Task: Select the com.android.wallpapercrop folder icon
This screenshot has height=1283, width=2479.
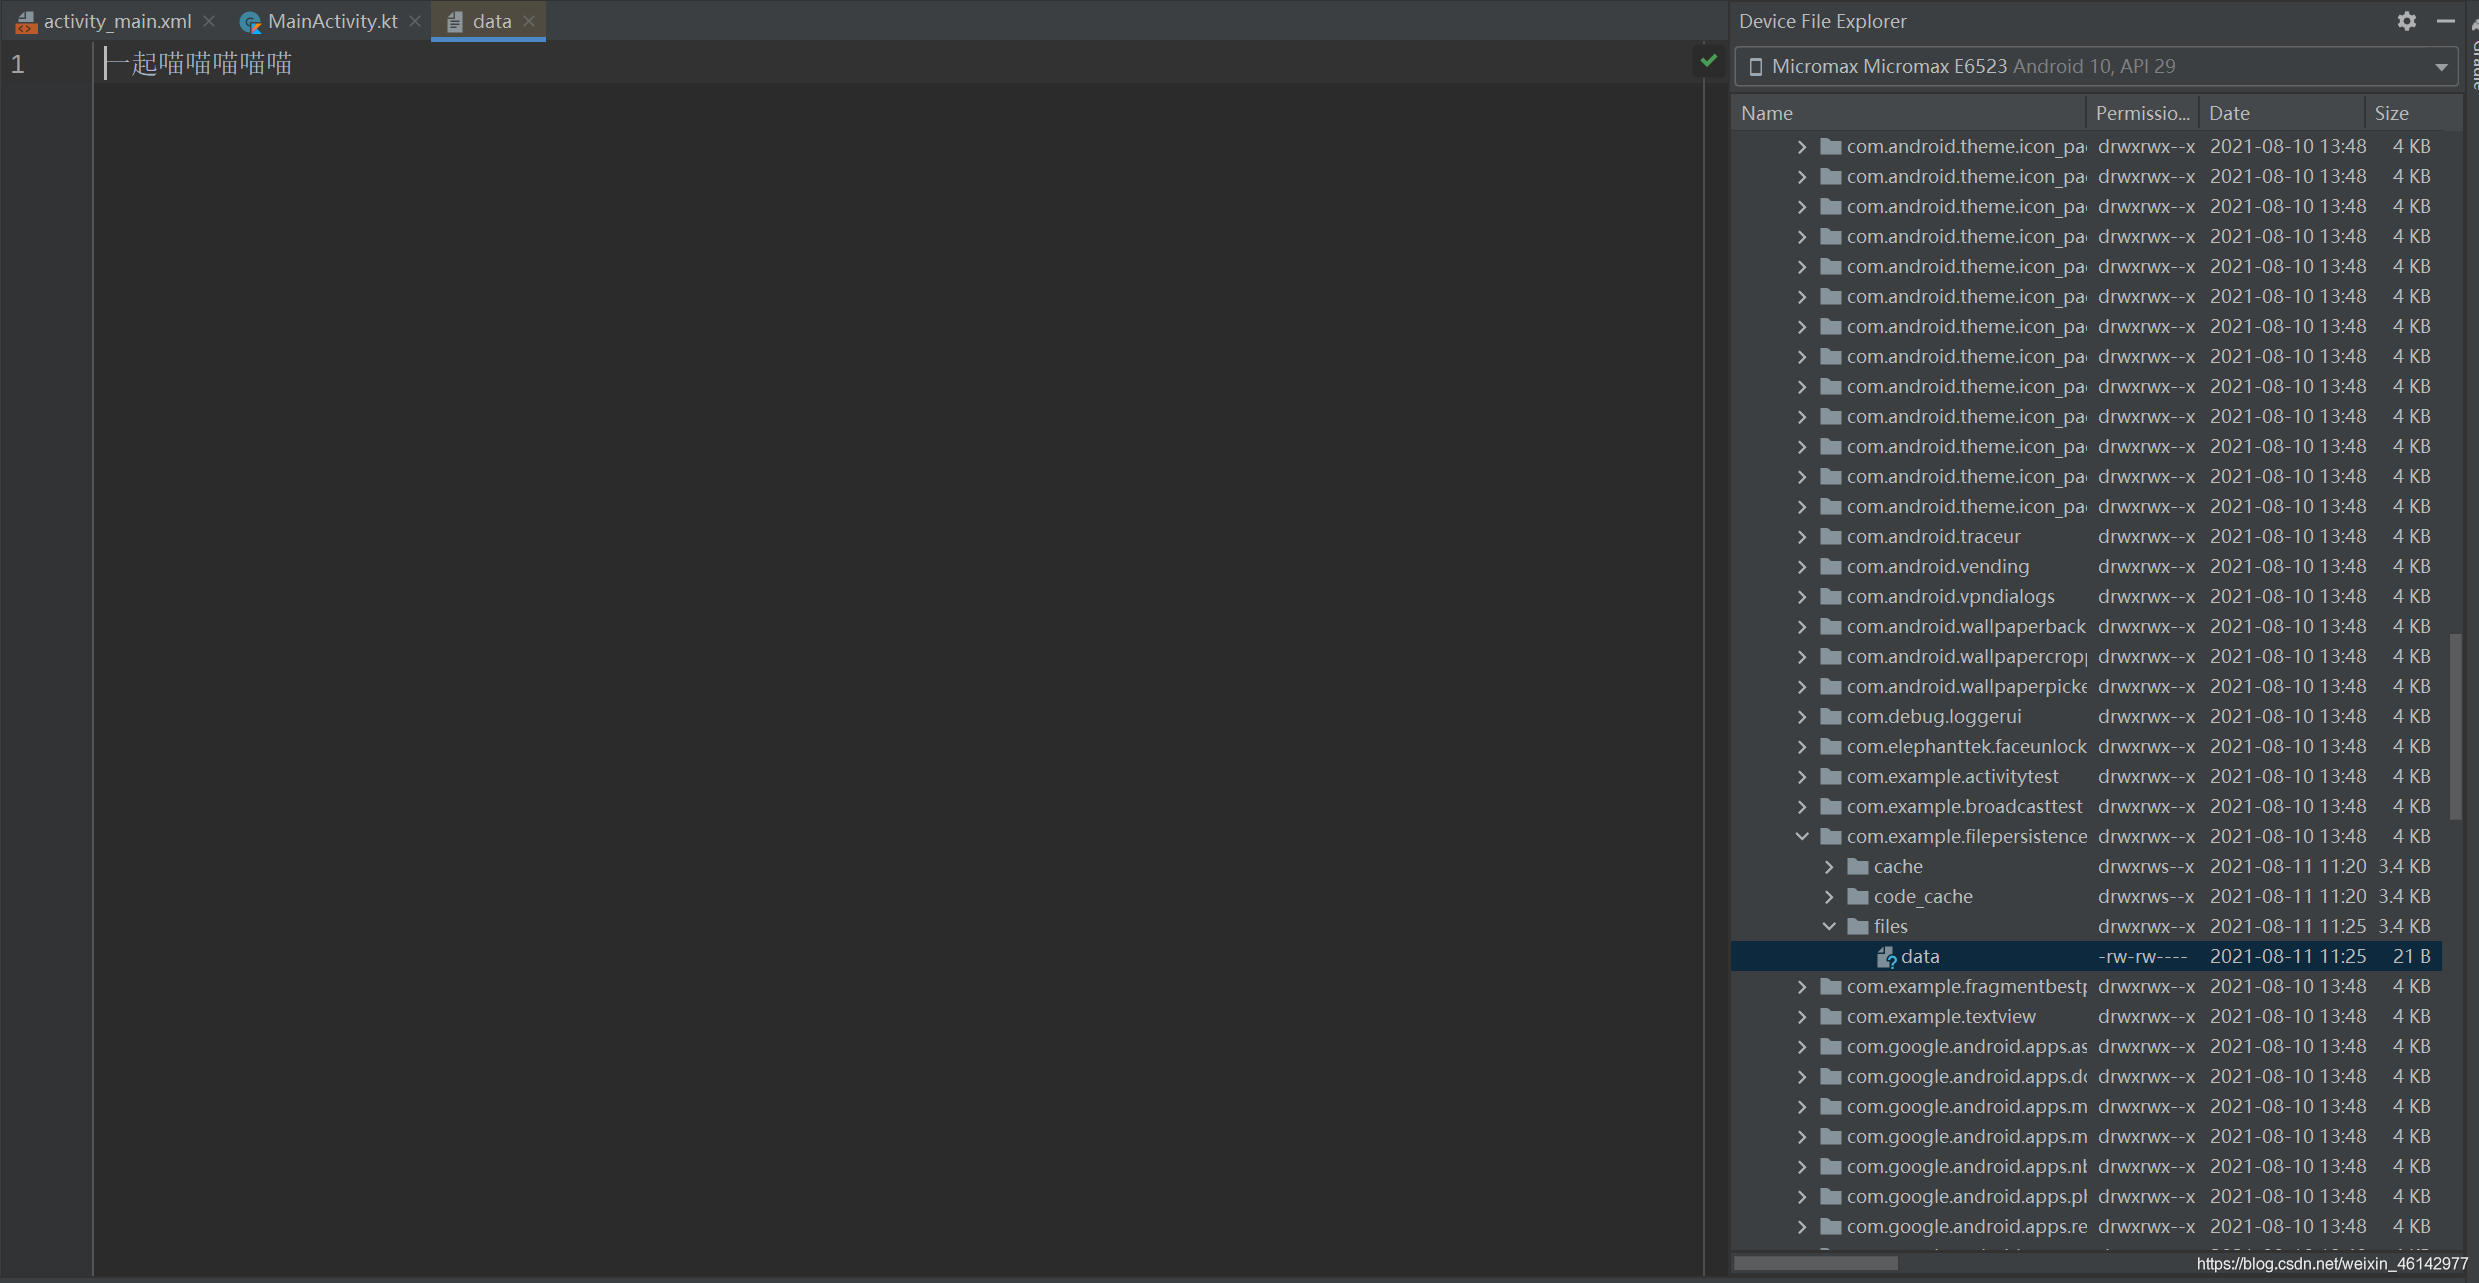Action: click(1831, 657)
